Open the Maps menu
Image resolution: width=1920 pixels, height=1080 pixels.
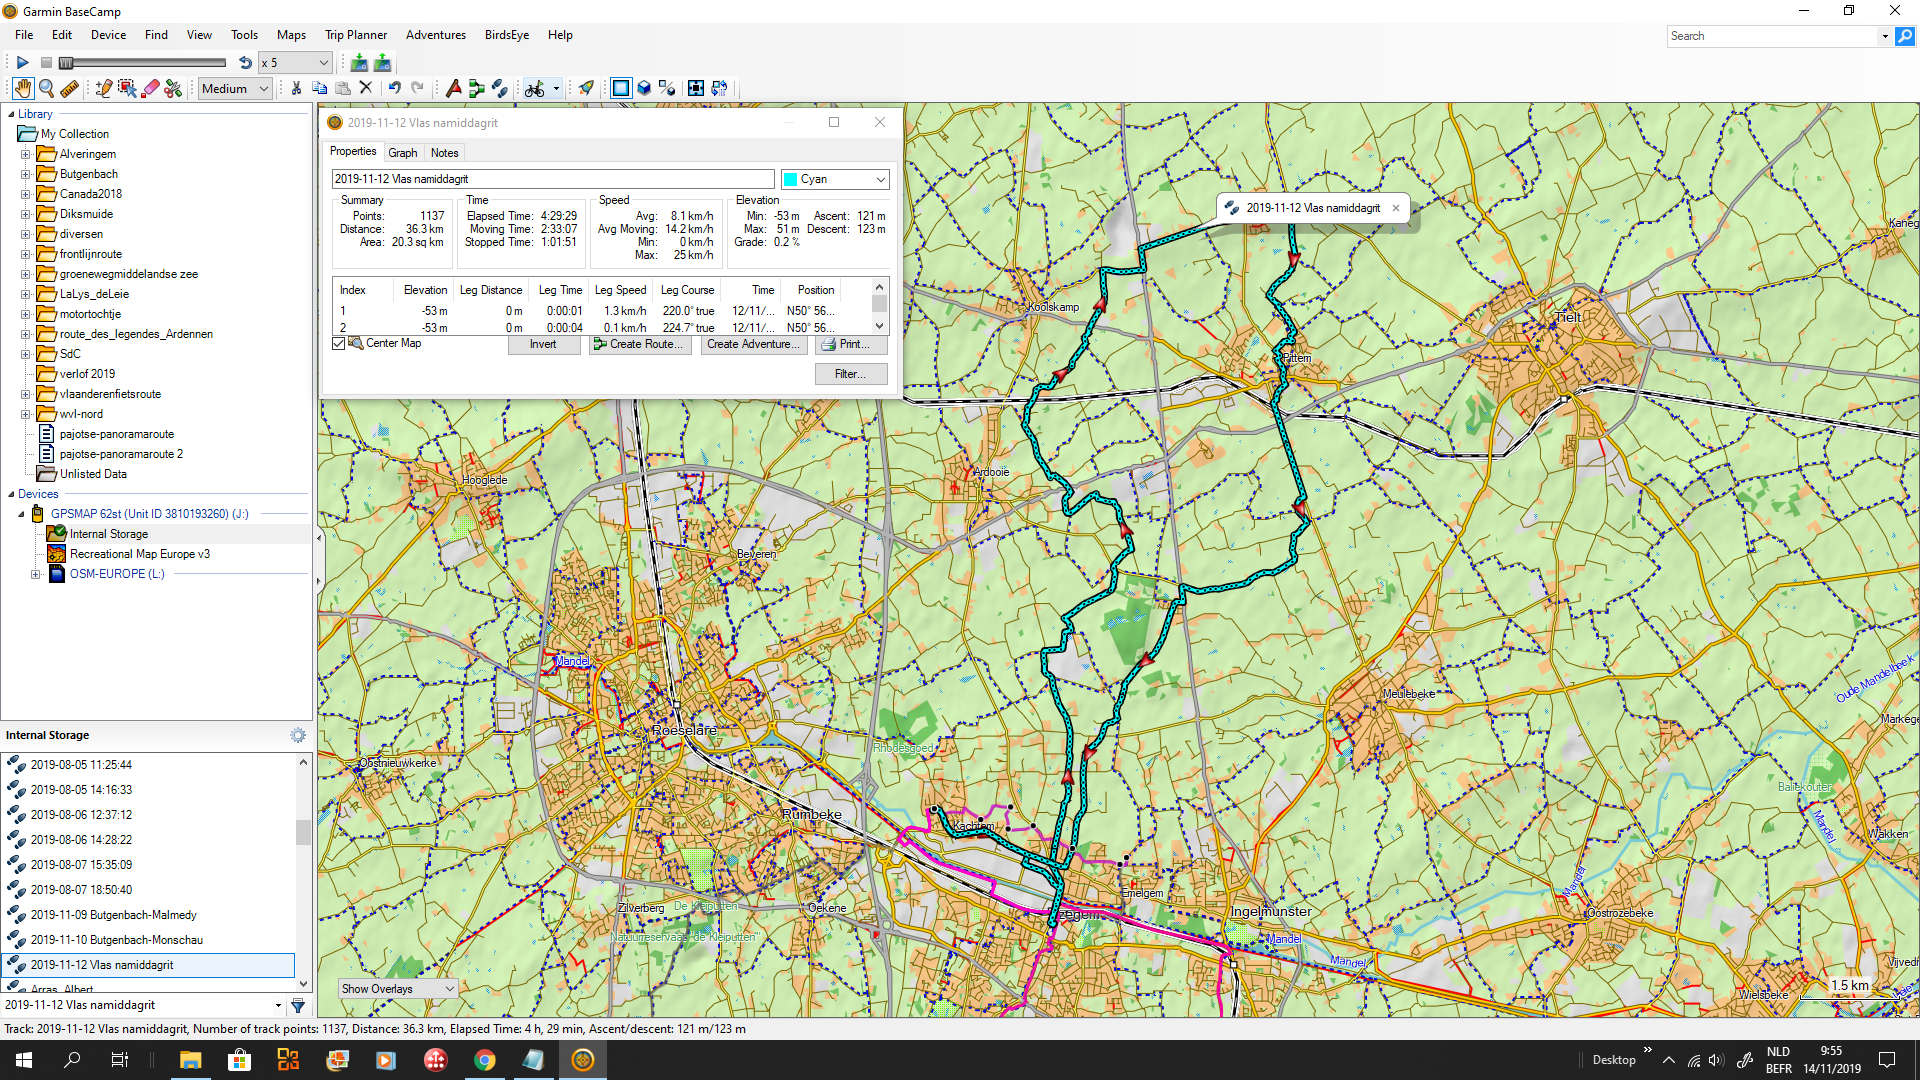tap(291, 35)
